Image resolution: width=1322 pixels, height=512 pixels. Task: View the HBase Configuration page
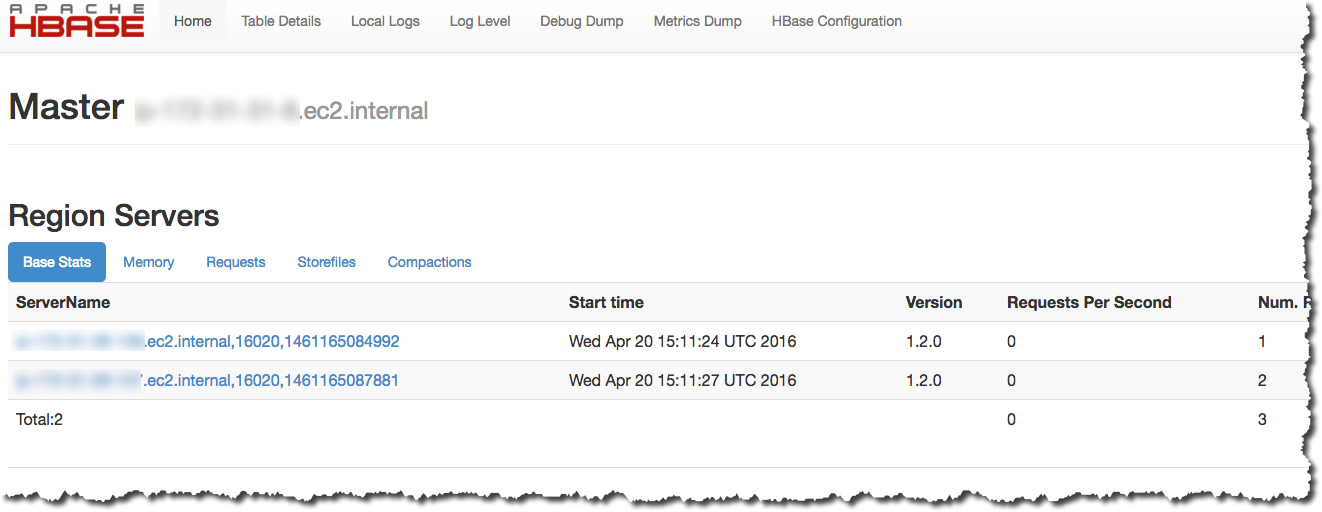(x=837, y=21)
